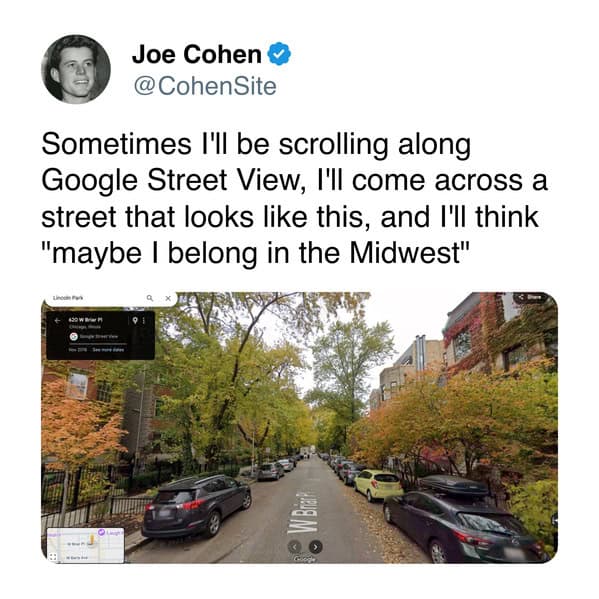Image resolution: width=599 pixels, height=599 pixels.
Task: Click the location pin icon in address panel
Action: pos(135,320)
